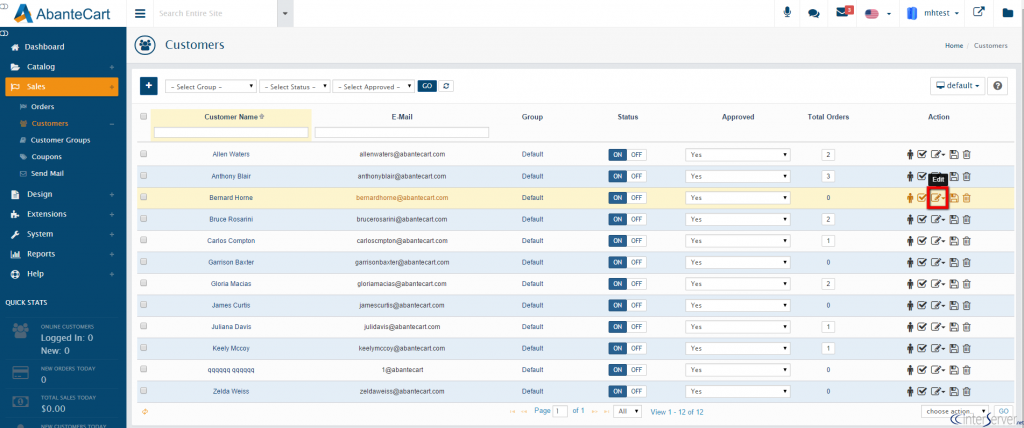Open Orders under Sales
Image resolution: width=1024 pixels, height=428 pixels.
pos(42,107)
